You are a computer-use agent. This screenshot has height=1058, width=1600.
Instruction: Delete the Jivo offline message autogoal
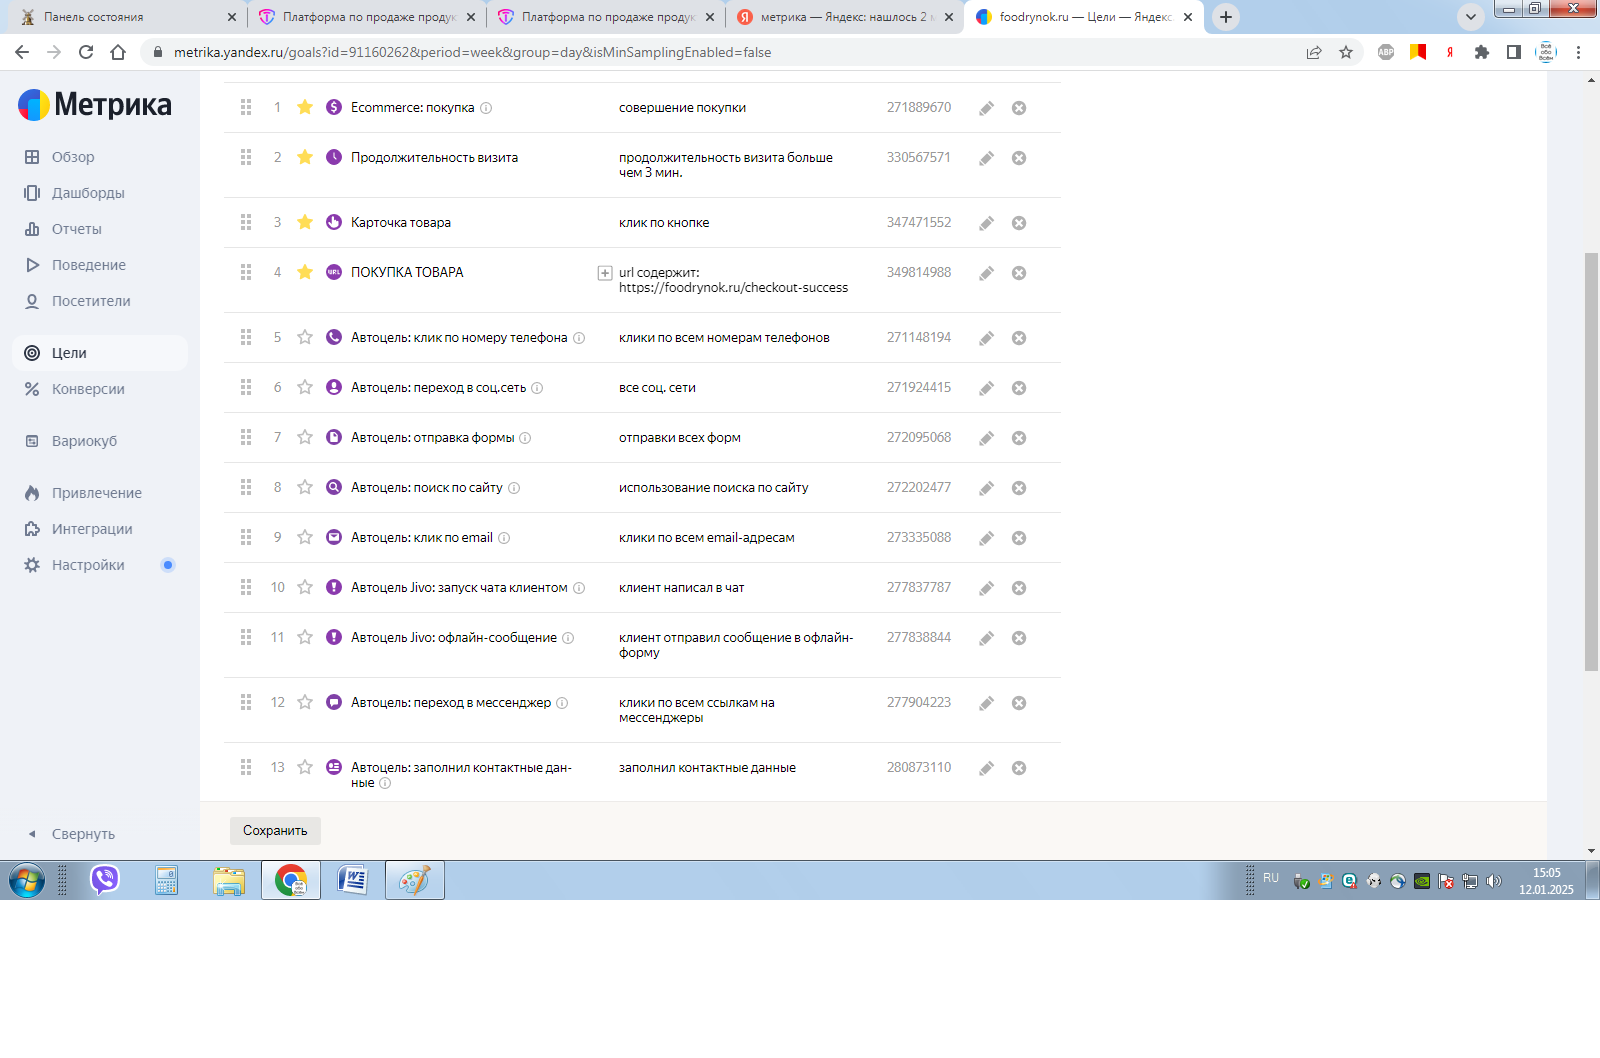[x=1019, y=638]
